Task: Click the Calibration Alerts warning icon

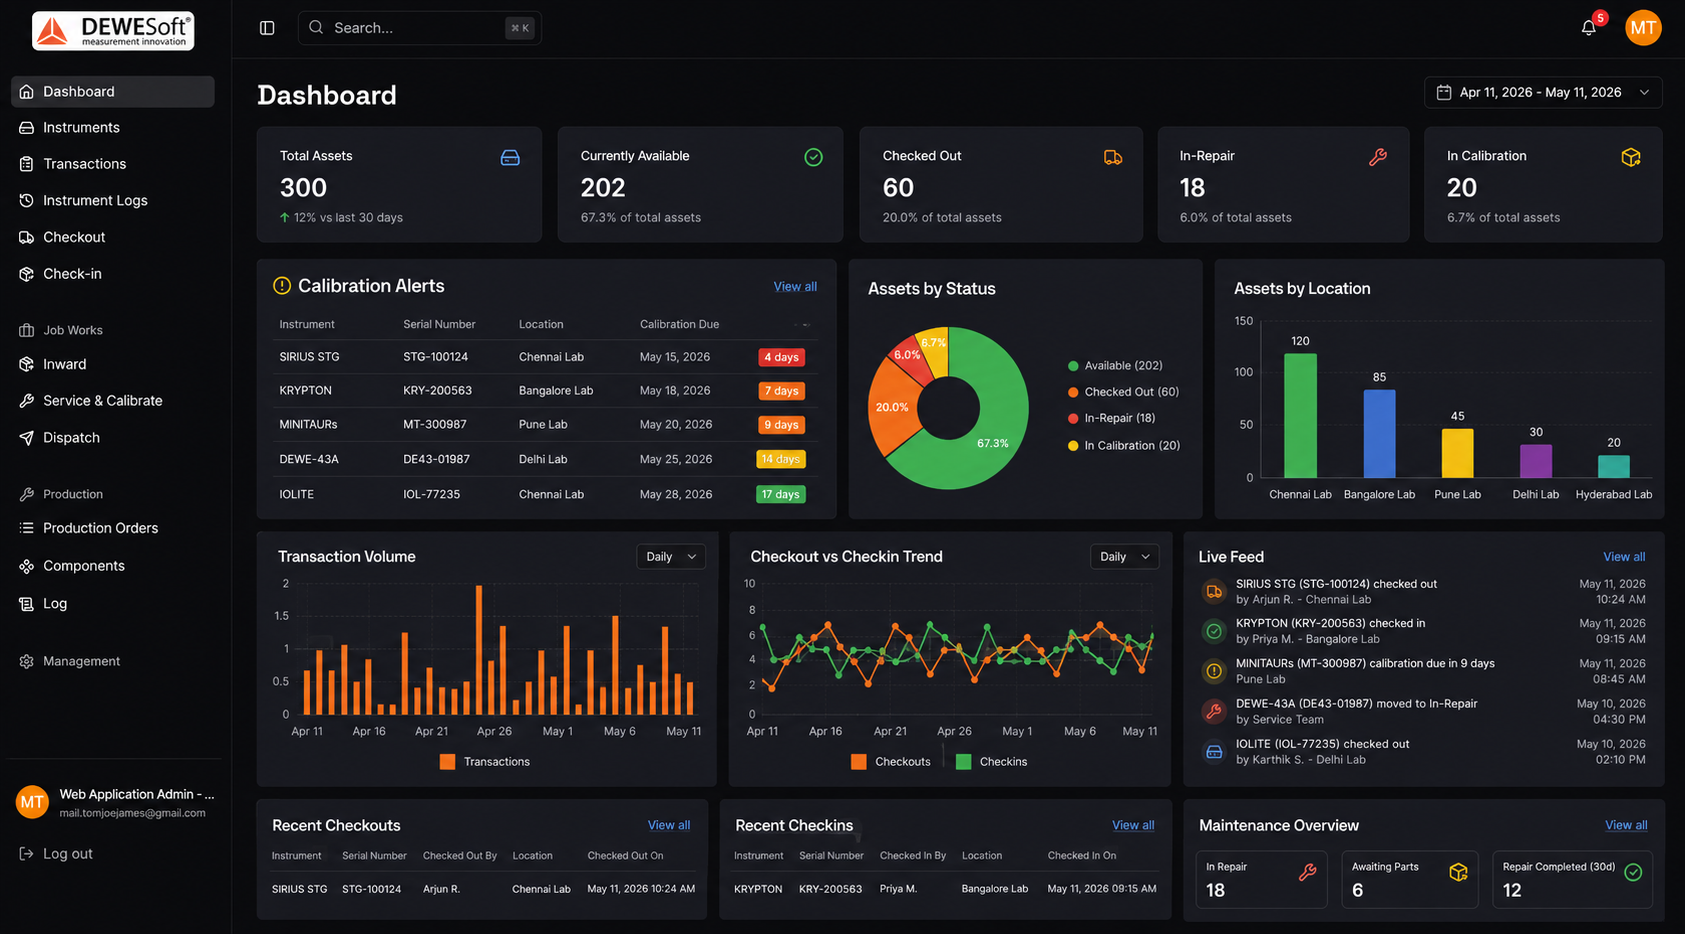Action: (282, 286)
